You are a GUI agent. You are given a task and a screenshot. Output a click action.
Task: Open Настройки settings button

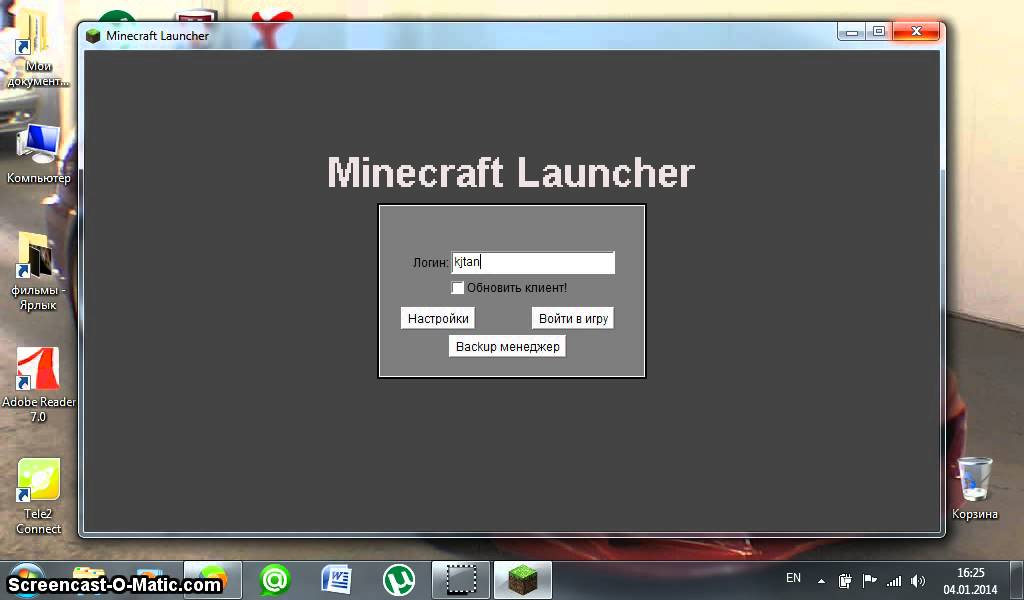[438, 319]
